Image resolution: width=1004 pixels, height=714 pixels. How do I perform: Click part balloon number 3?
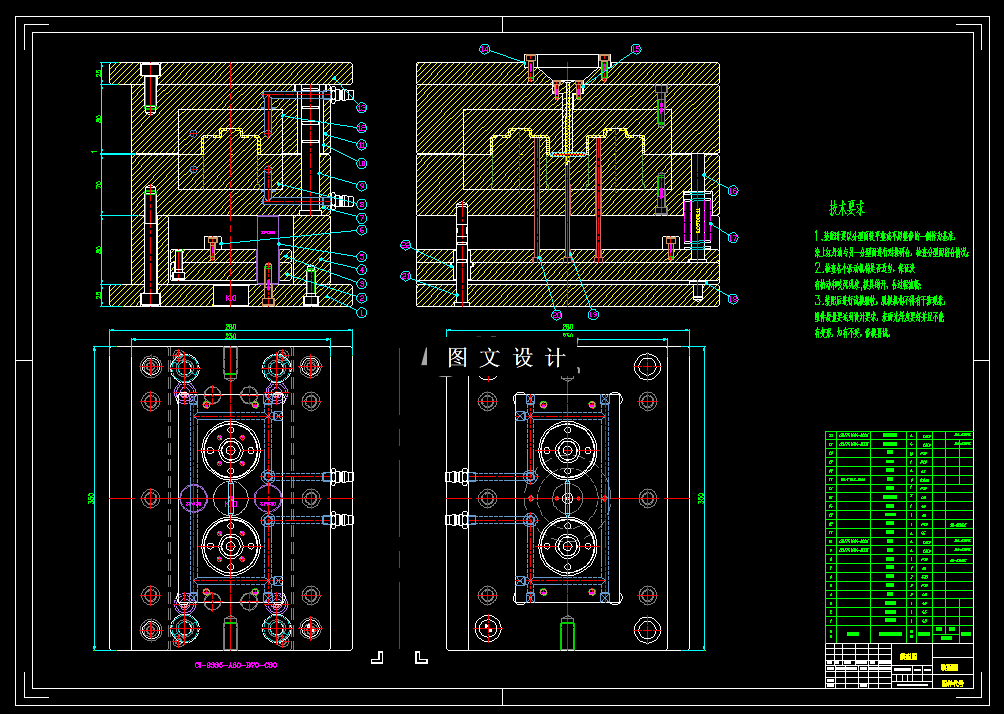click(x=361, y=284)
